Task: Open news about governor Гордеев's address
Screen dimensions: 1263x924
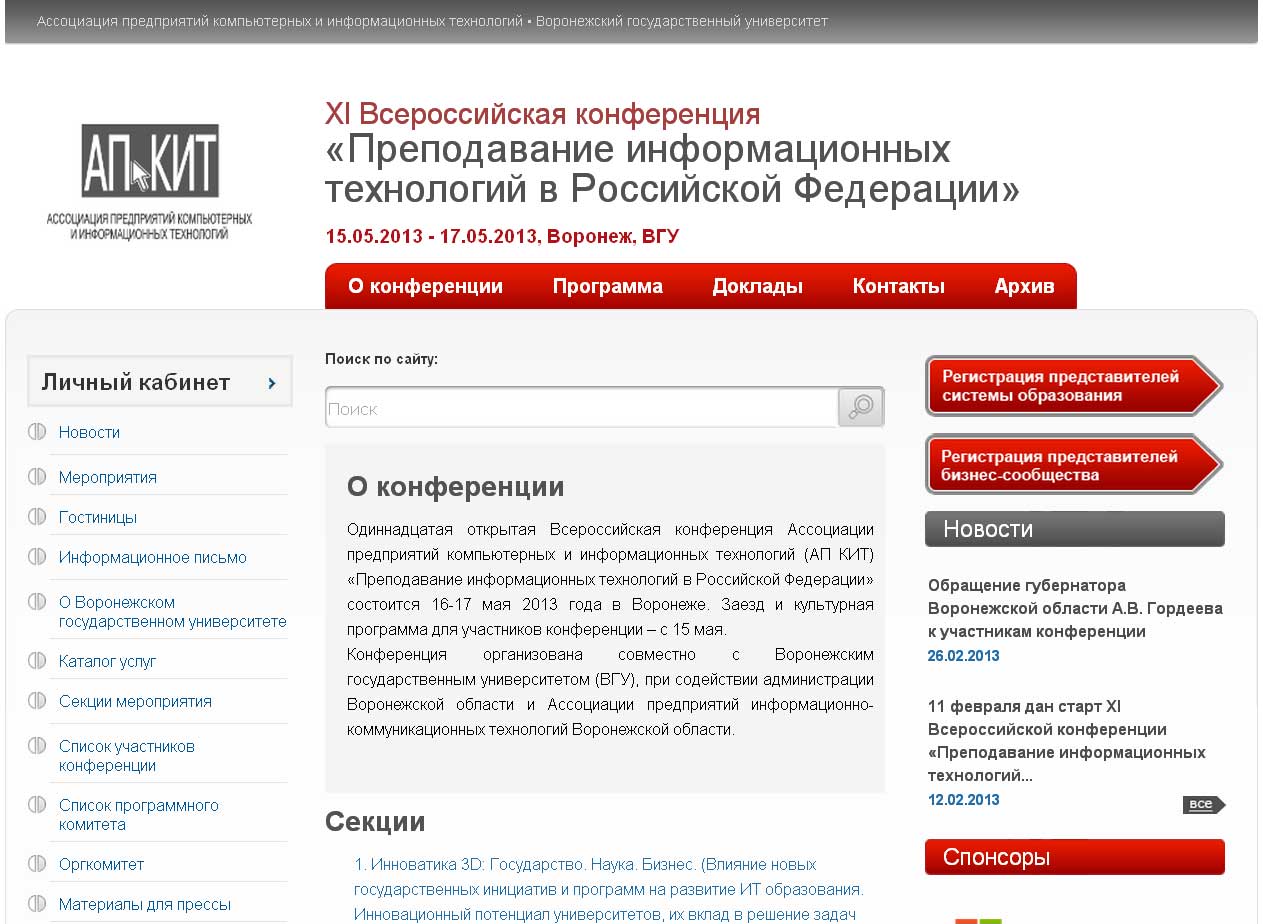Action: (1075, 608)
